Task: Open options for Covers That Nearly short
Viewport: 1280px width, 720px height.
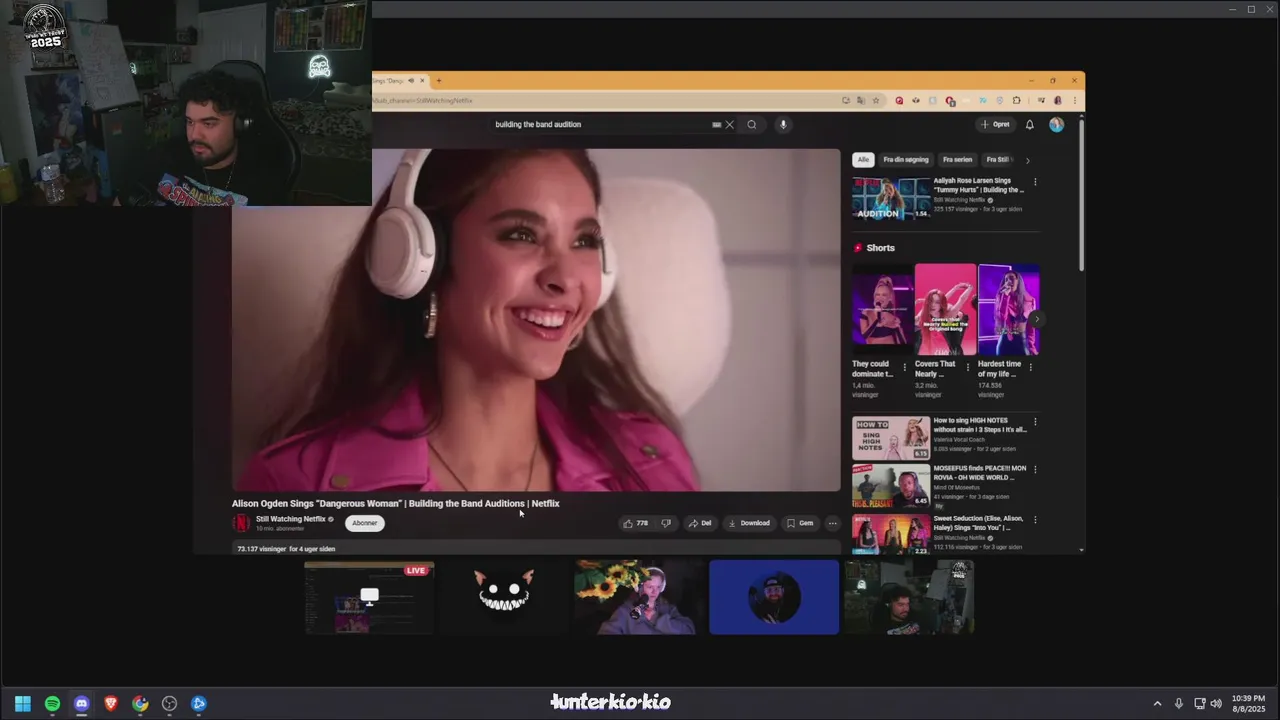Action: (968, 367)
